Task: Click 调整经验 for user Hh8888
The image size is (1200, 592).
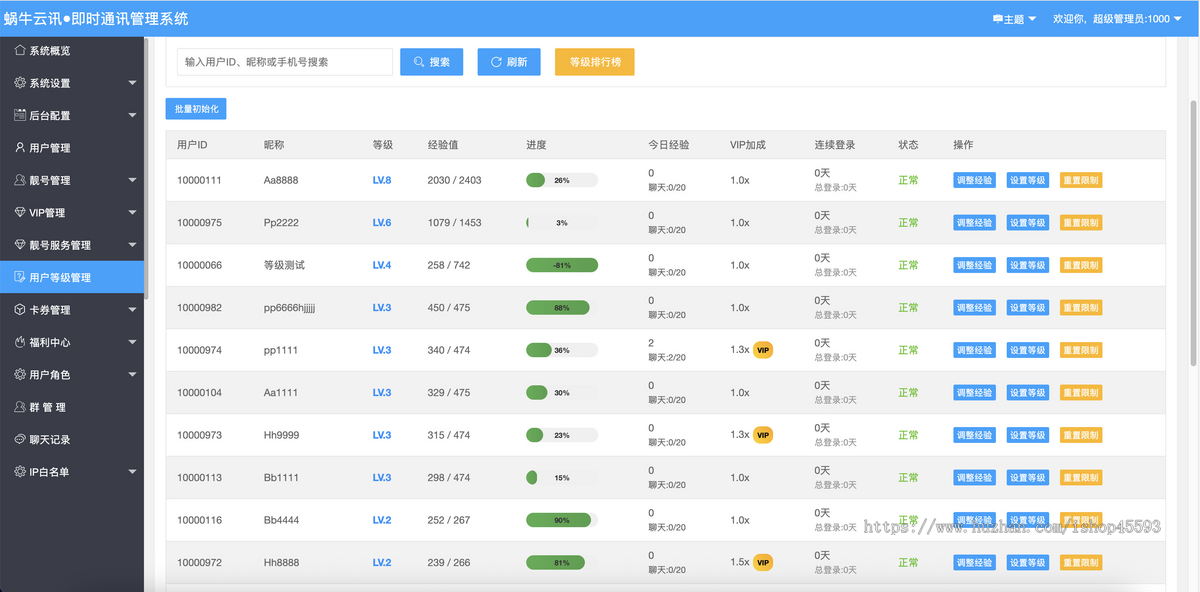Action: pos(974,563)
